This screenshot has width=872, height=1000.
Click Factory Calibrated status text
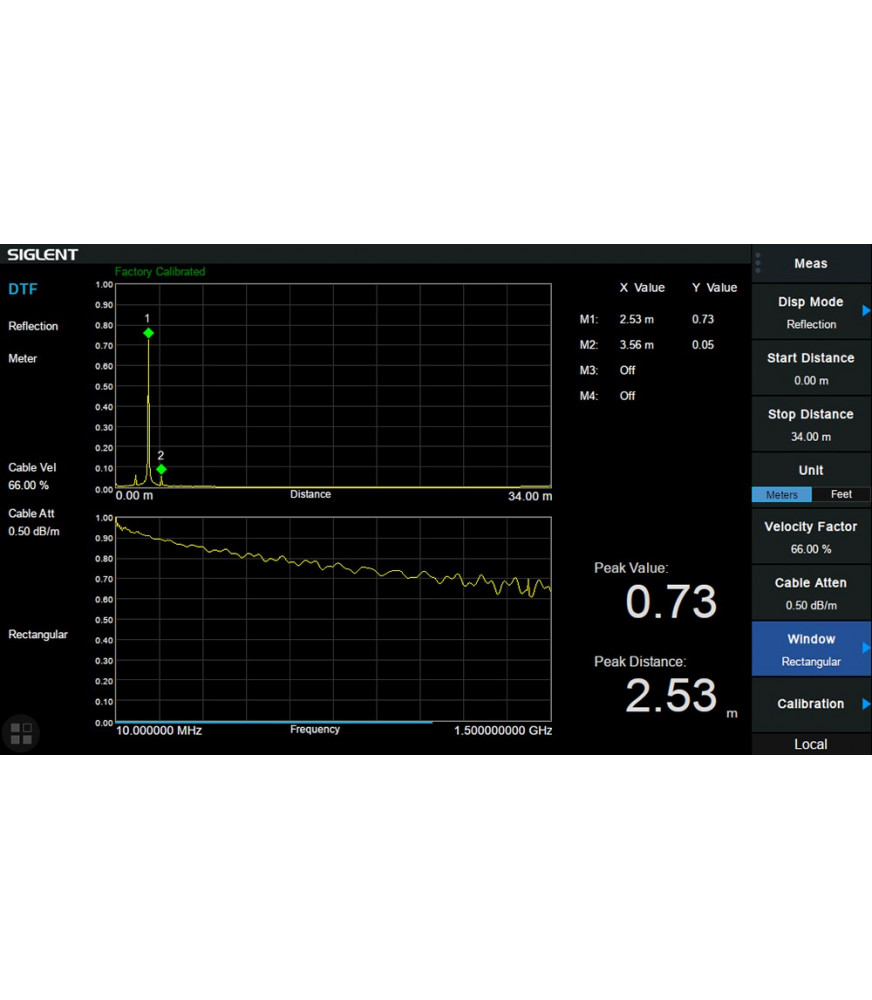pyautogui.click(x=160, y=272)
